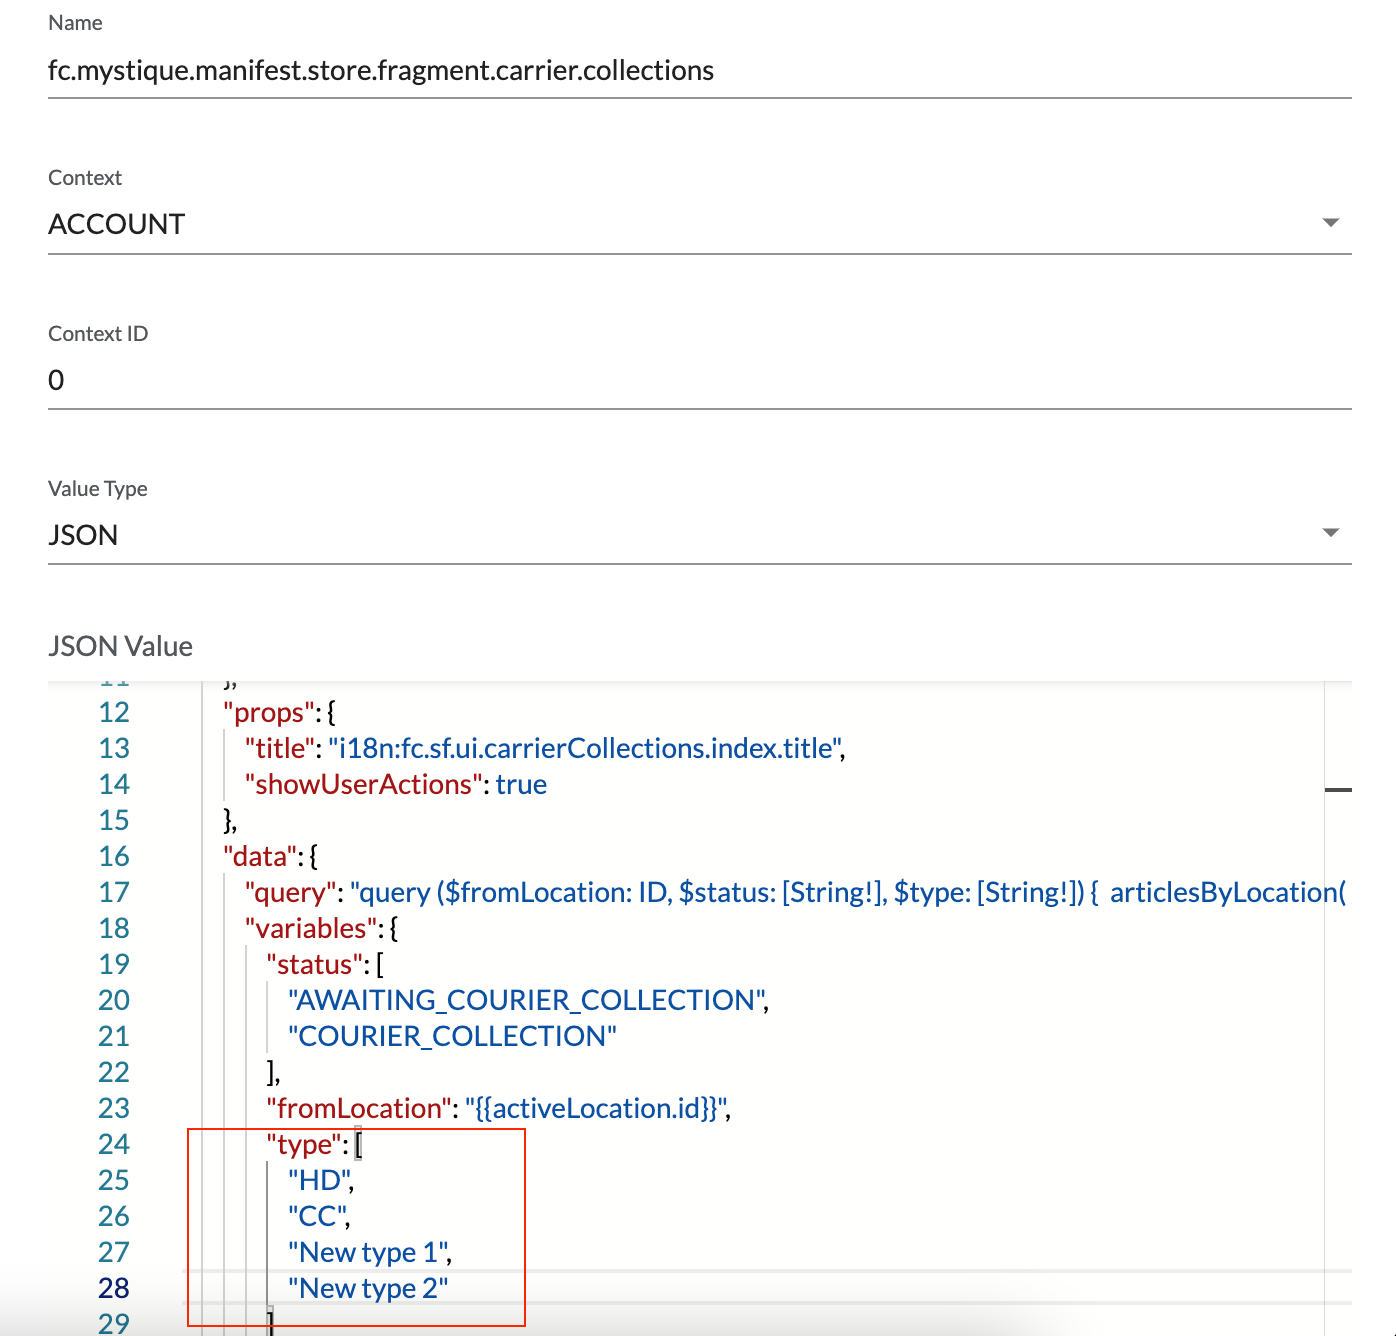Focus the Context ID field
The width and height of the screenshot is (1396, 1336).
pos(698,381)
